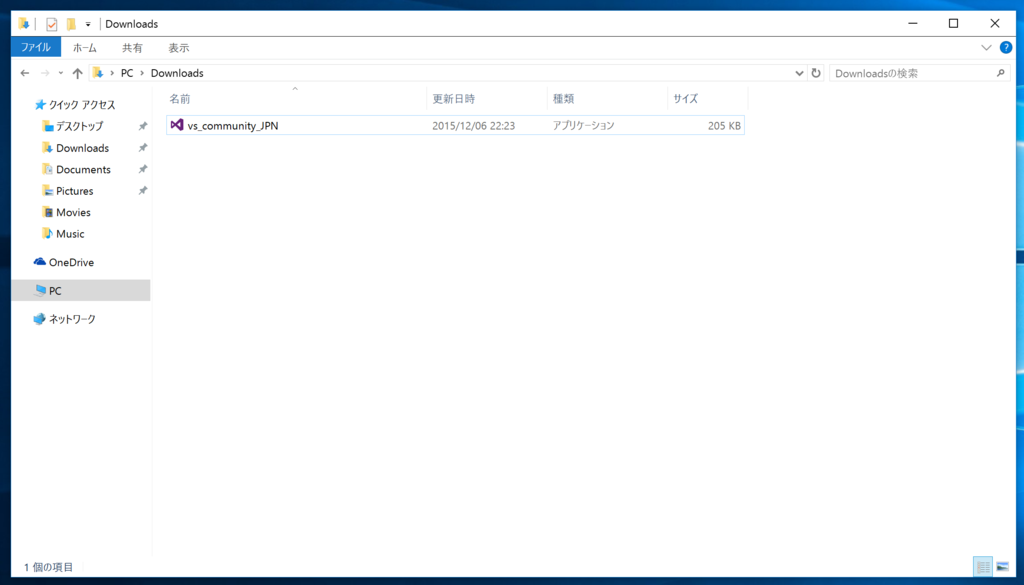The image size is (1024, 585).
Task: Open the 表示 ribbon tab
Action: click(x=179, y=47)
